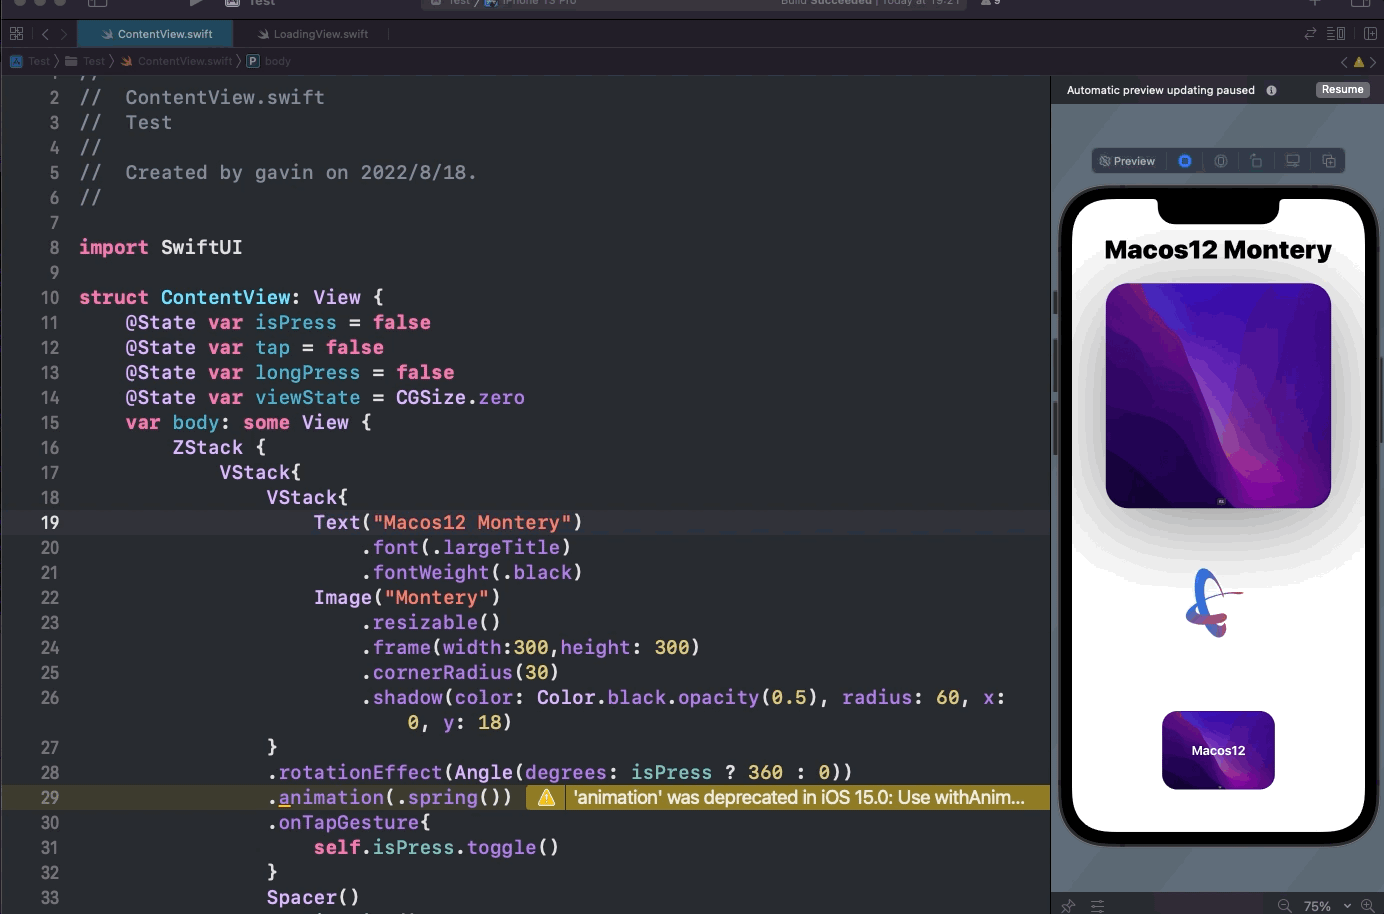Click the '@State var isPress = false' line
The width and height of the screenshot is (1384, 914).
click(x=278, y=322)
